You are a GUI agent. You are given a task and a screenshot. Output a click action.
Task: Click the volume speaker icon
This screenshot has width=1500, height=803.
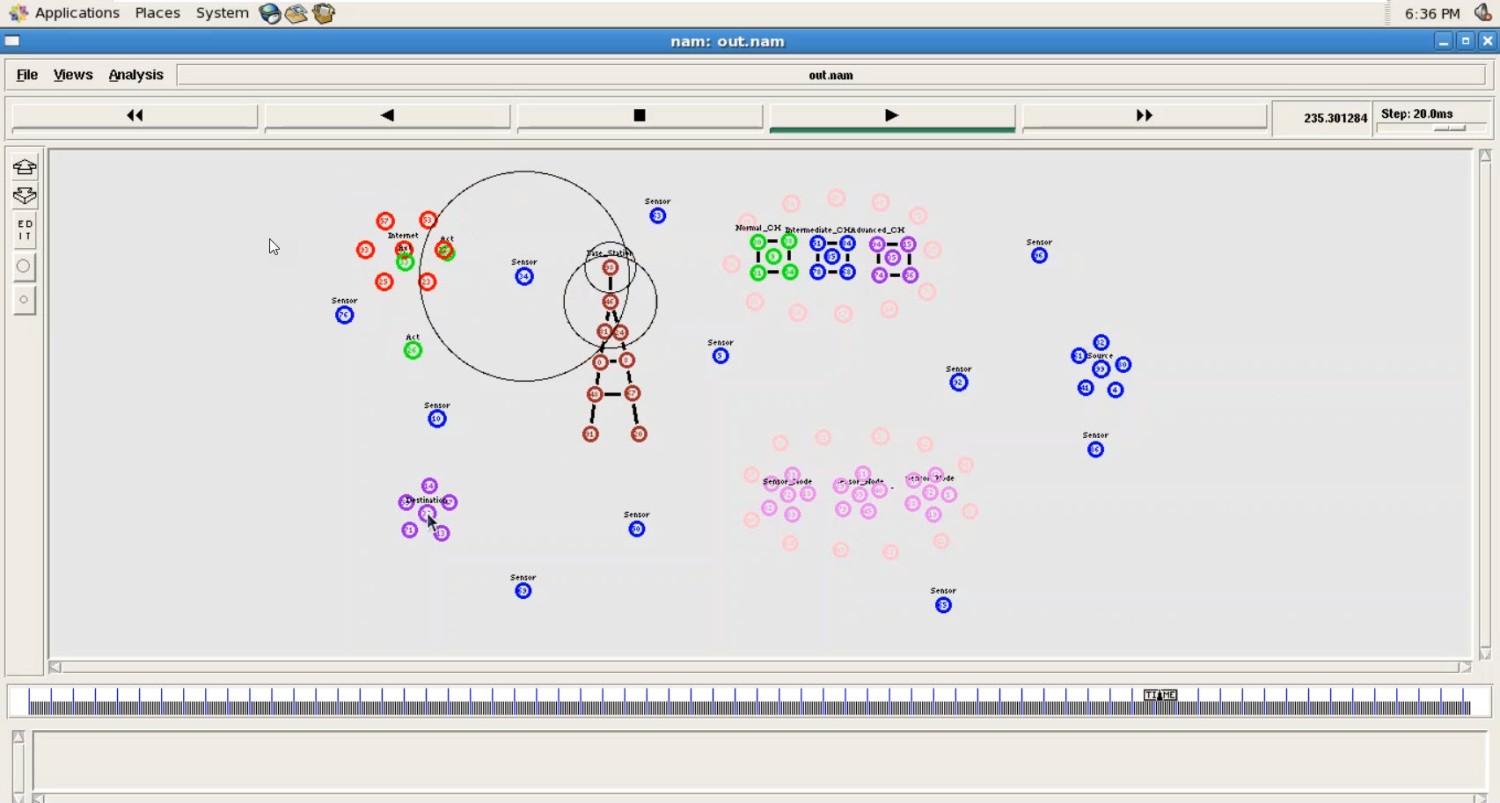[x=1482, y=13]
